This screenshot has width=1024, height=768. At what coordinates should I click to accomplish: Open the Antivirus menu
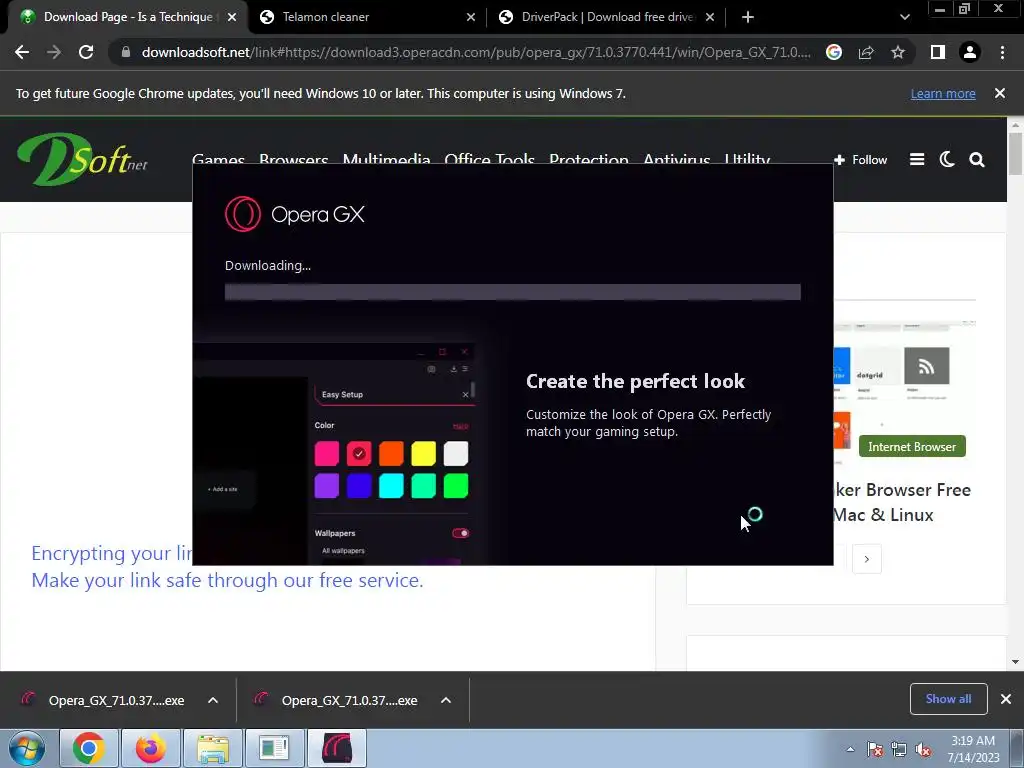click(677, 159)
